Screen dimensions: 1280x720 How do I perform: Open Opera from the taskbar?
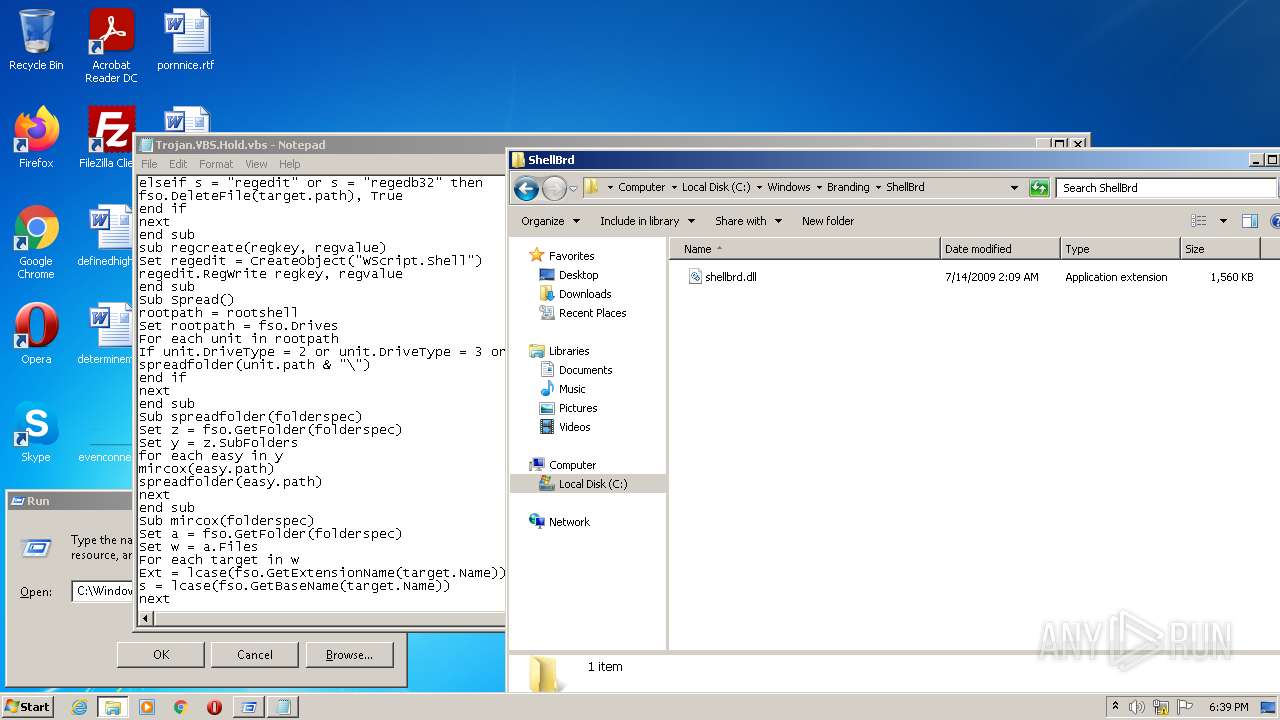coord(214,707)
